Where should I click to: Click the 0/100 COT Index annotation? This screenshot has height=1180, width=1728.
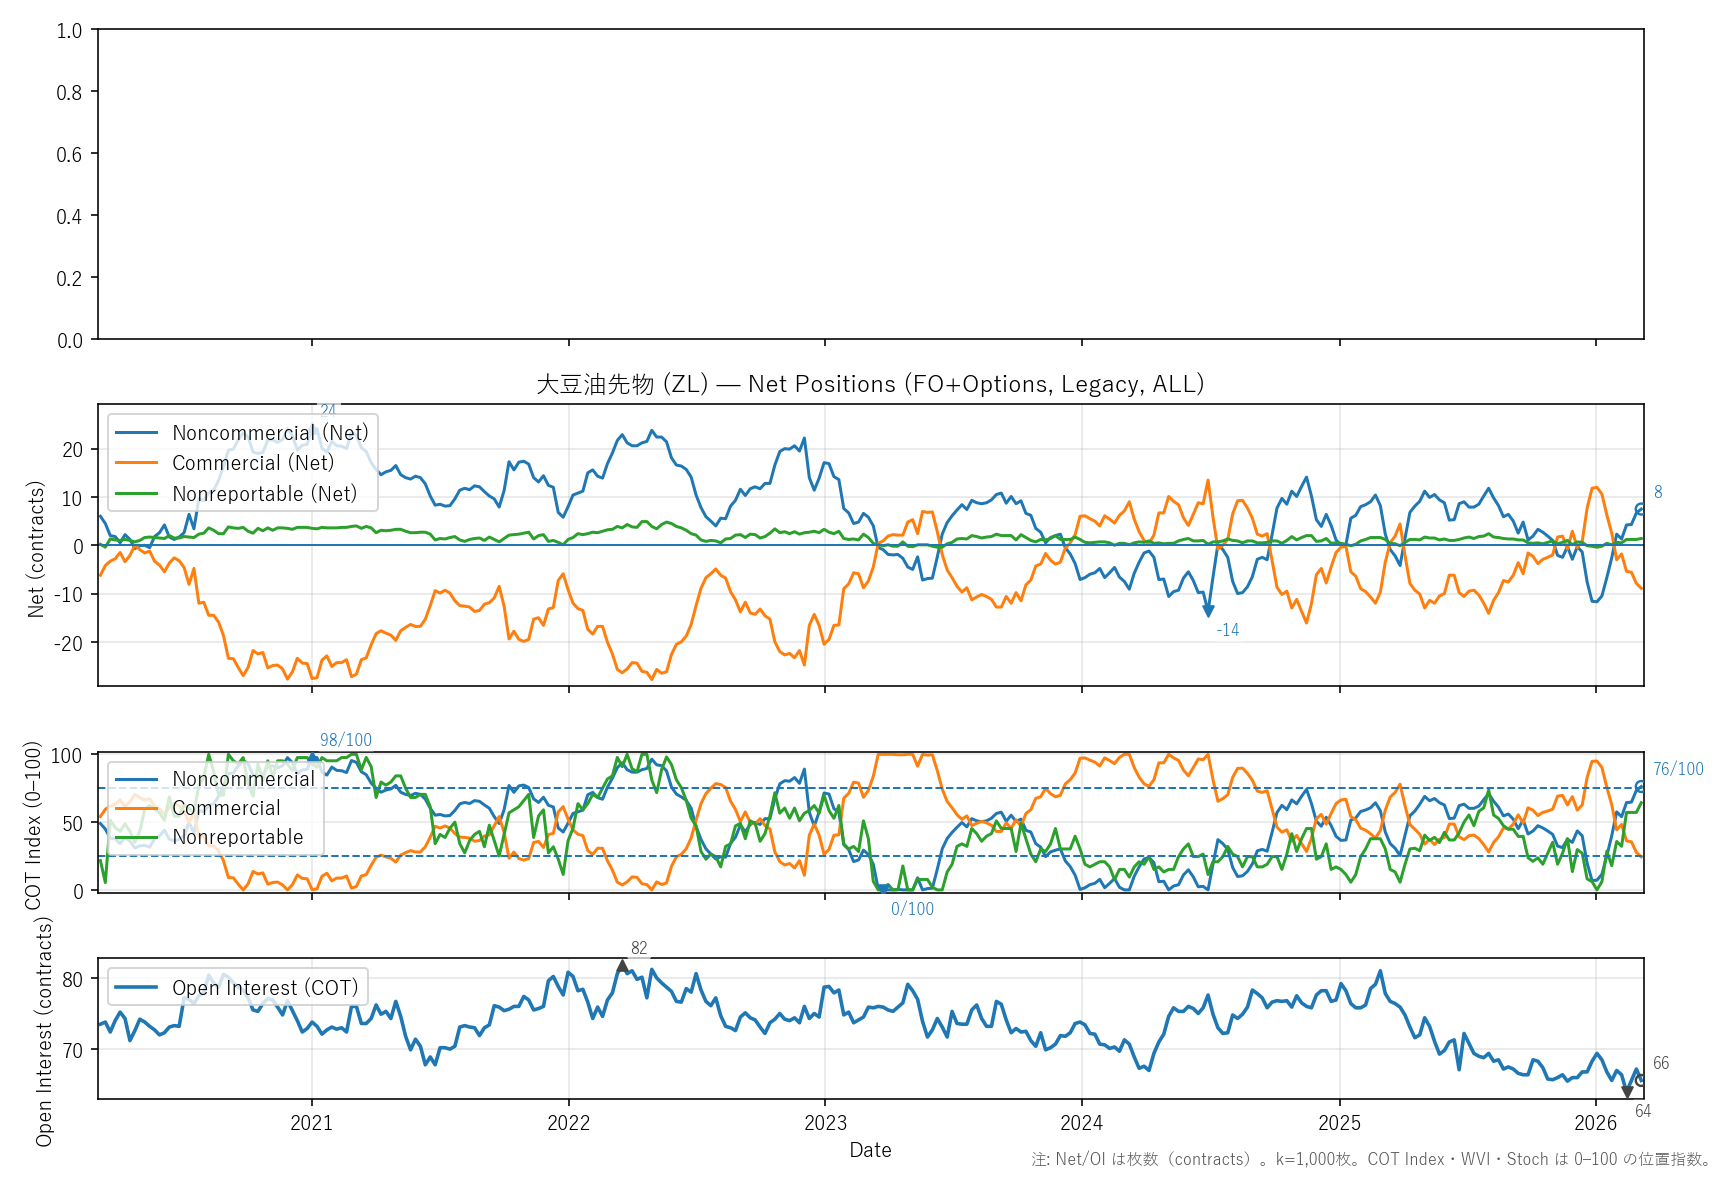click(912, 909)
